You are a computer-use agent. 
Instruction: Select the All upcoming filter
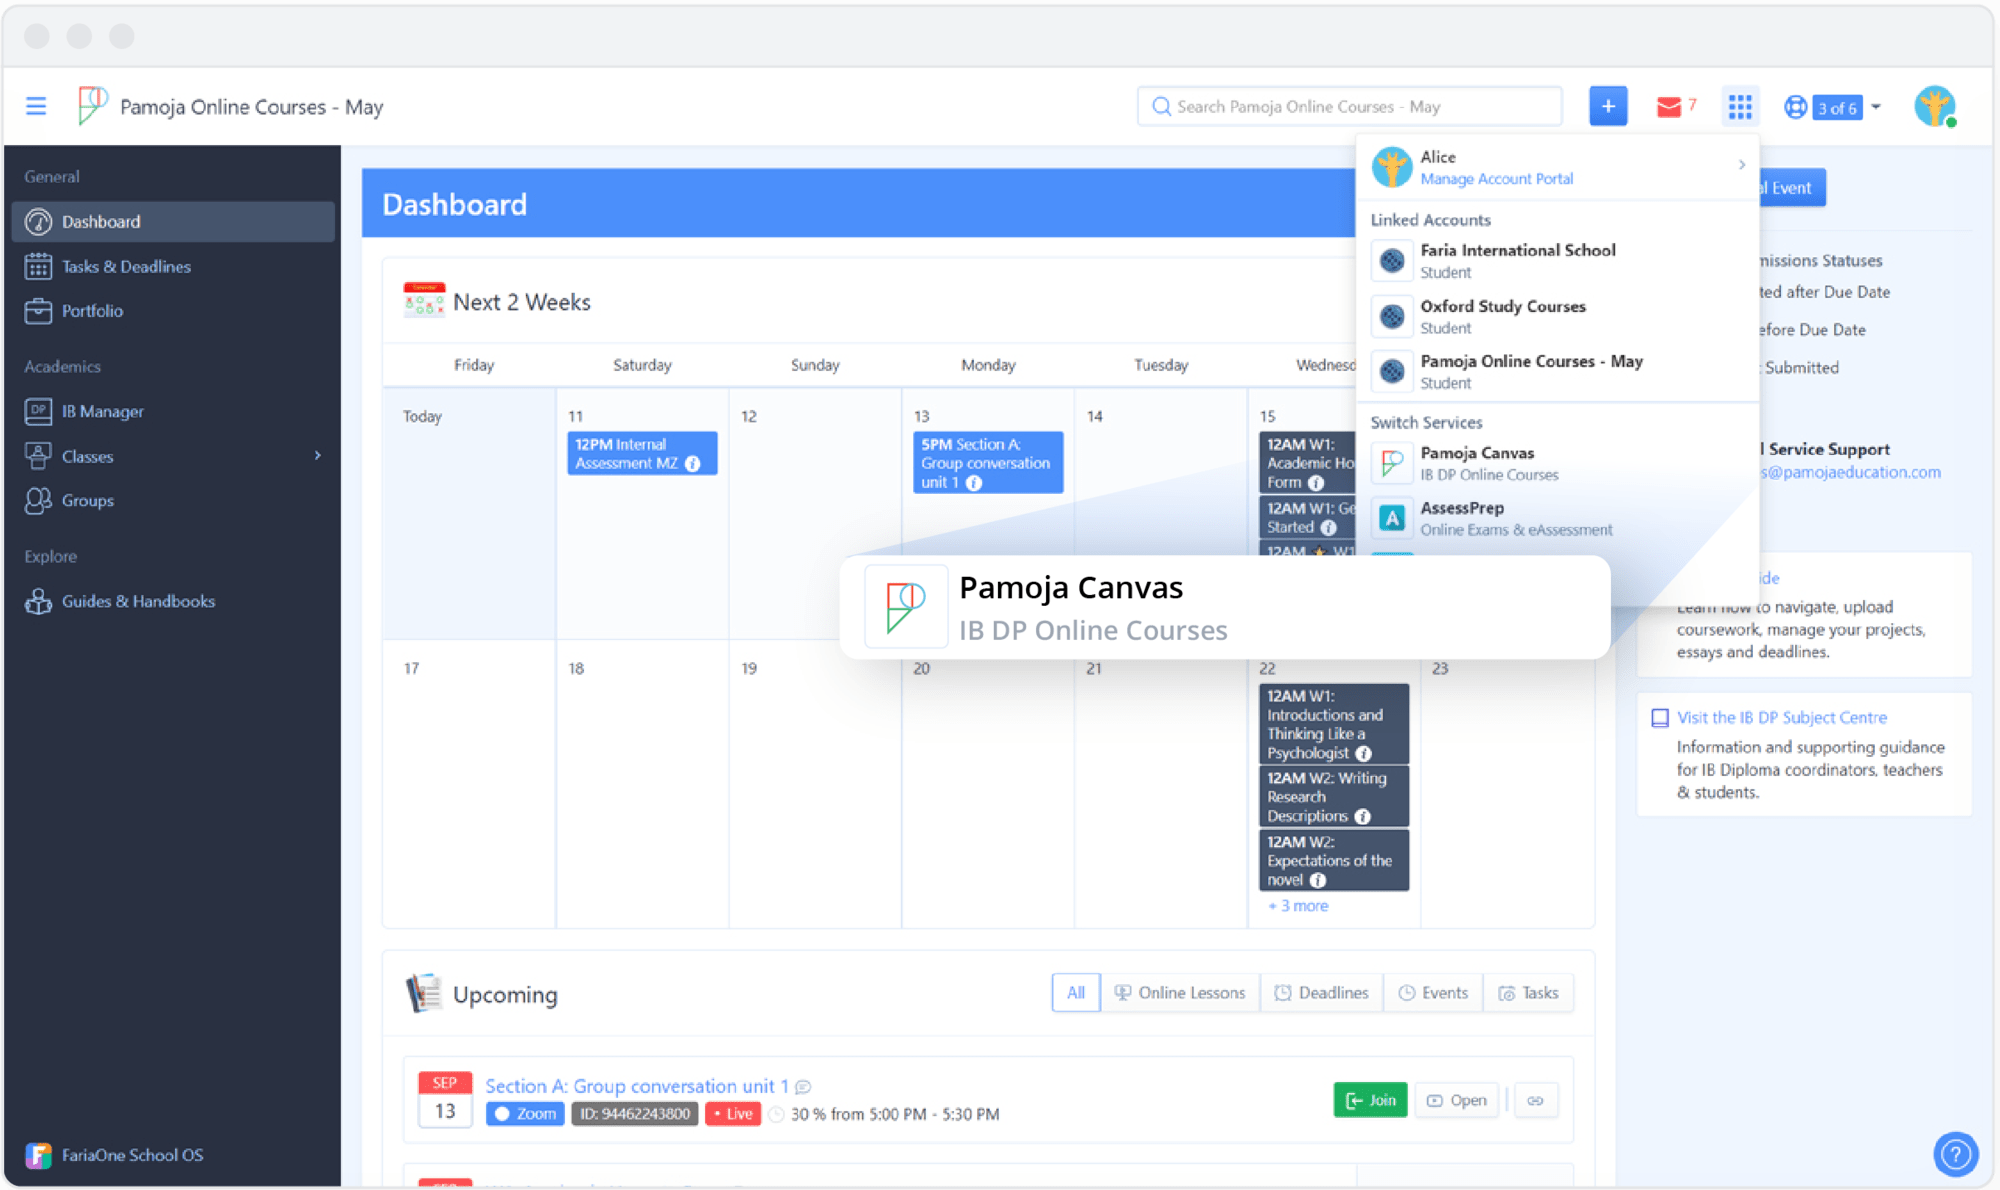pyautogui.click(x=1076, y=993)
